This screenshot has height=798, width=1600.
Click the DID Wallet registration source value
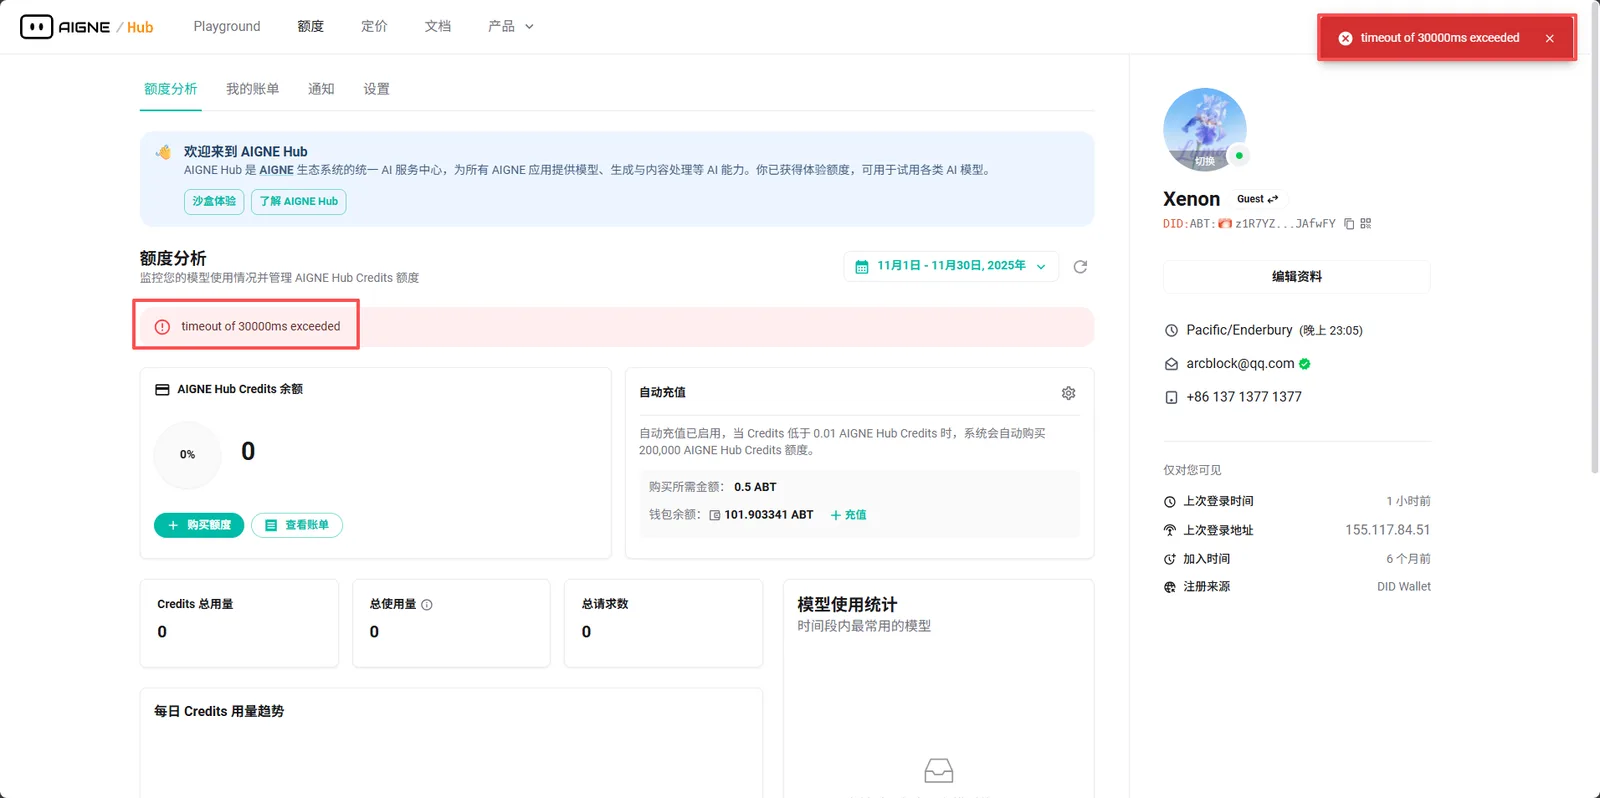point(1404,587)
